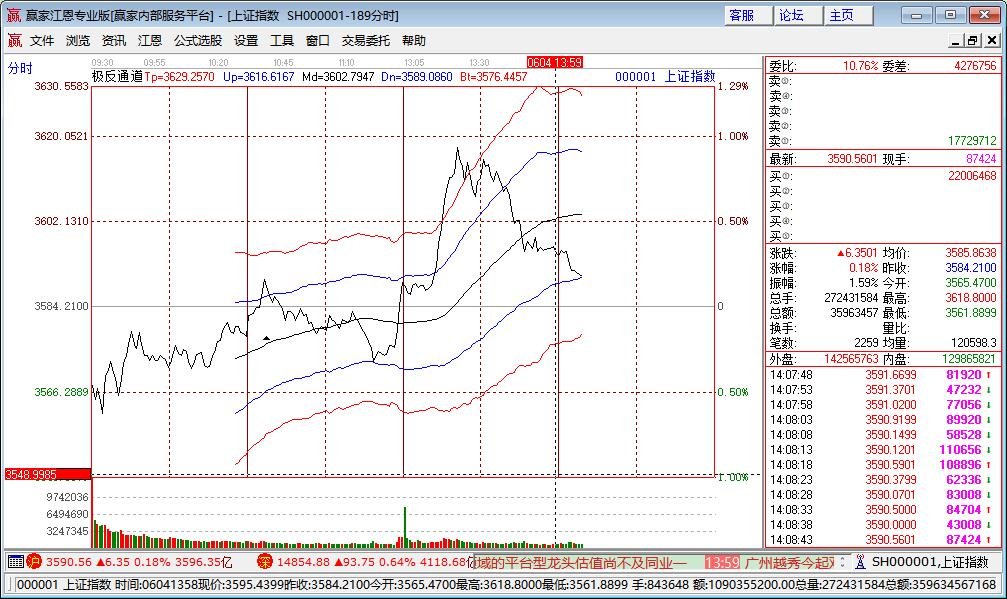Open the 江恩 menu

tap(148, 41)
